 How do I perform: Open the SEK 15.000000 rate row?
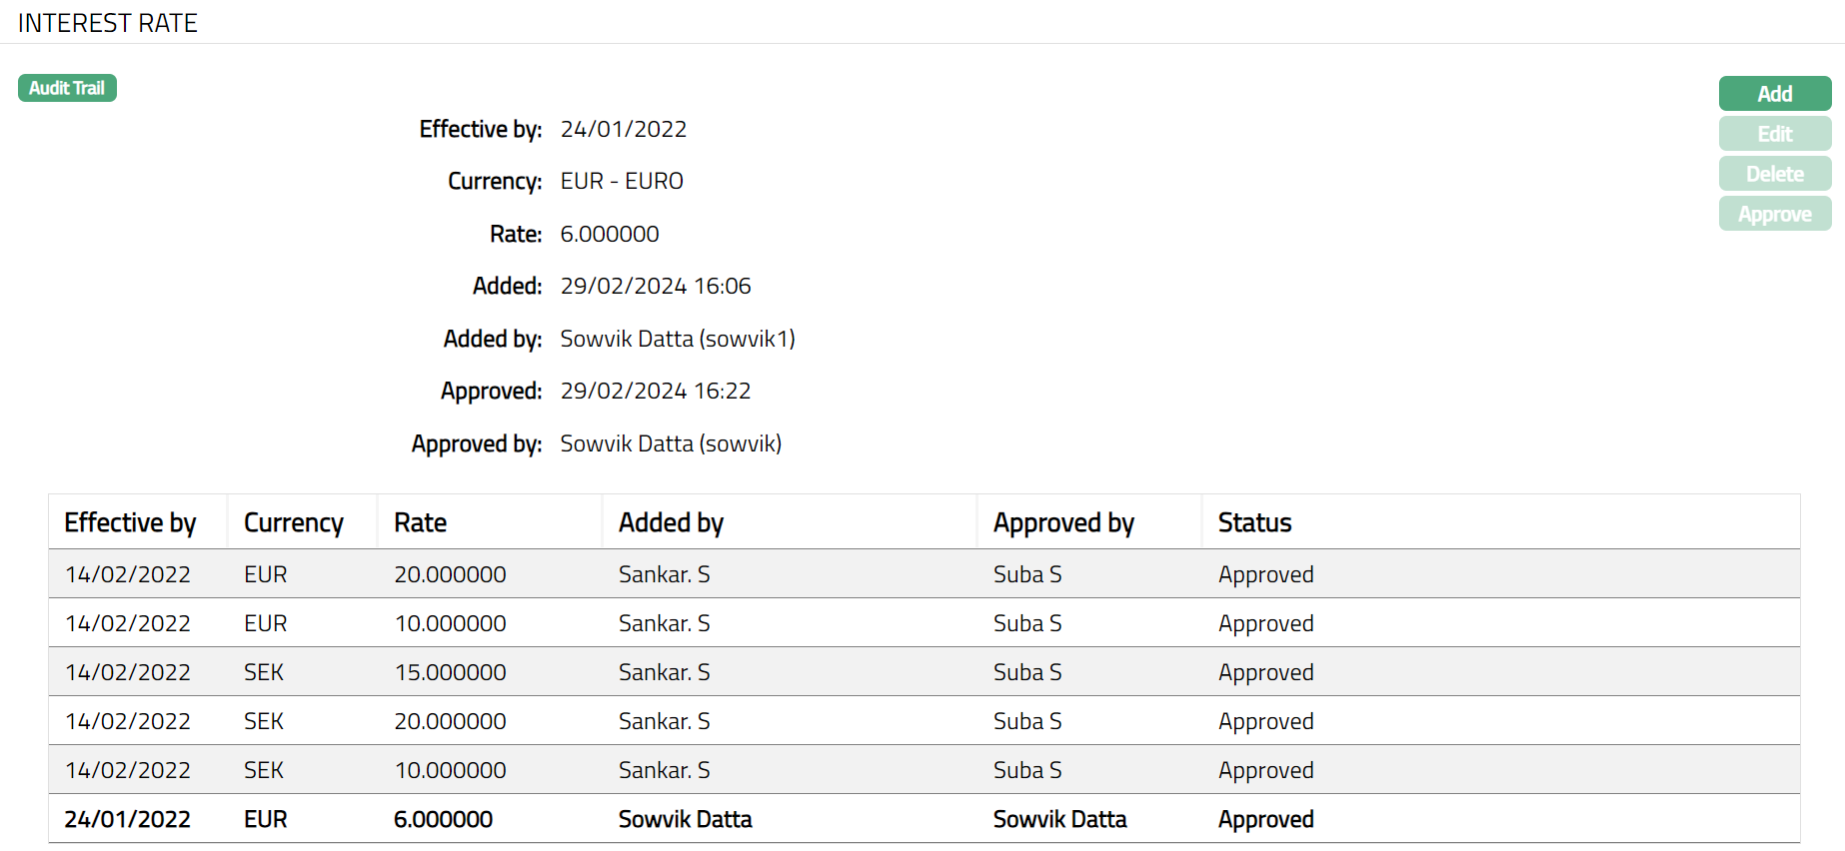tap(450, 673)
